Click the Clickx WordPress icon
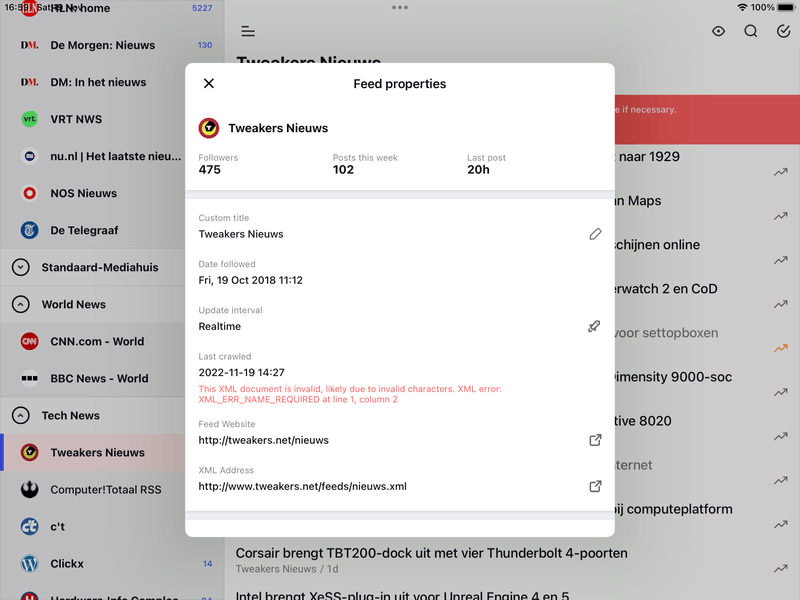The height and width of the screenshot is (600, 800). pos(30,564)
